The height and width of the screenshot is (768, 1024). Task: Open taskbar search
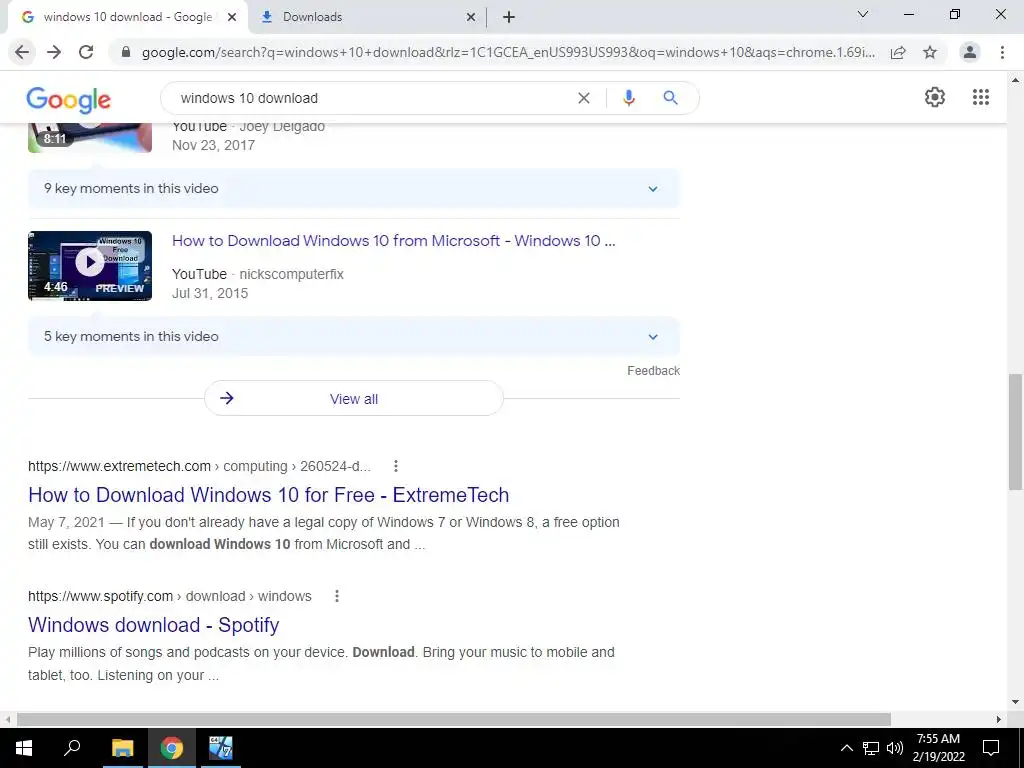[72, 748]
